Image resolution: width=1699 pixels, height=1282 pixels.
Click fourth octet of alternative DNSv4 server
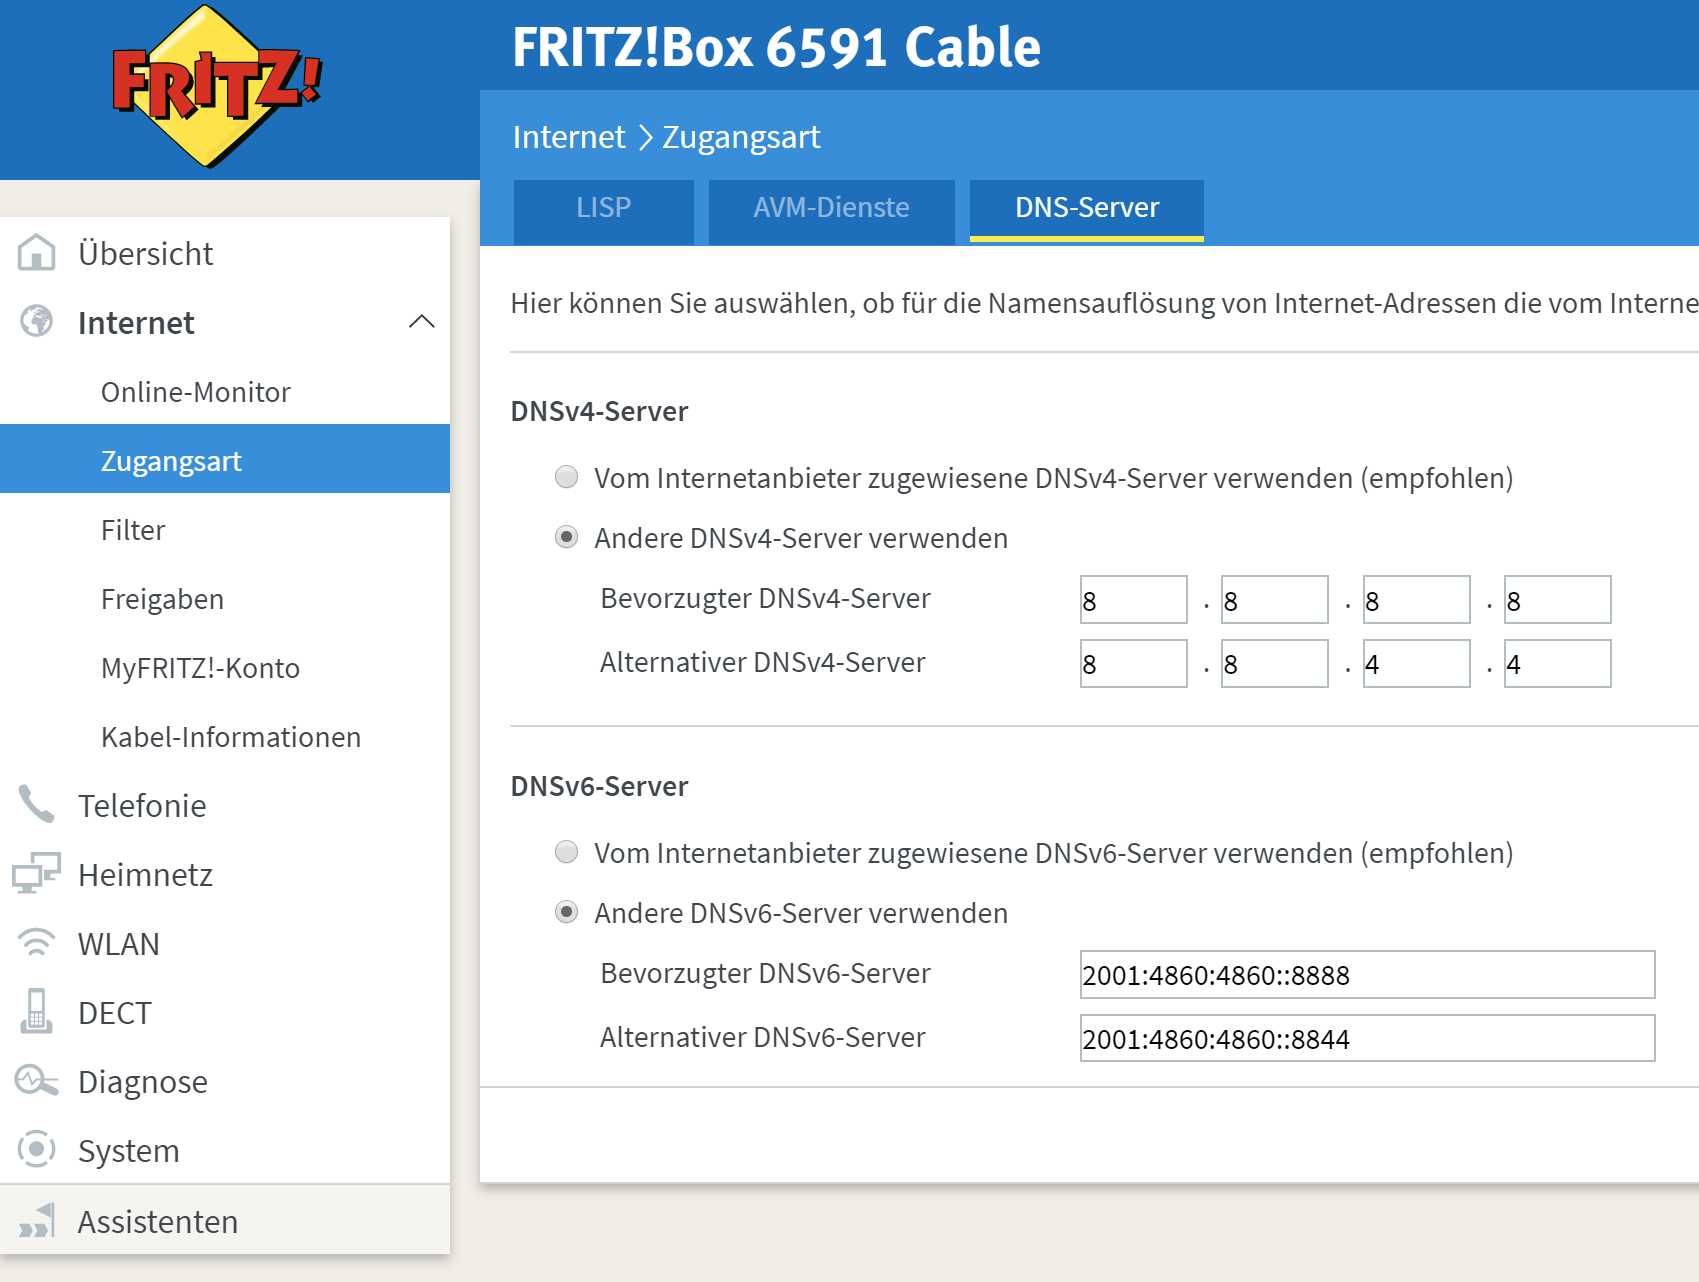click(1558, 663)
